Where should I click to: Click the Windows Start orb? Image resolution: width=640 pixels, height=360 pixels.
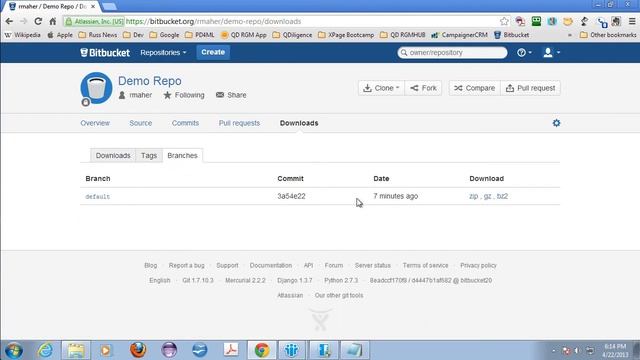pyautogui.click(x=13, y=351)
